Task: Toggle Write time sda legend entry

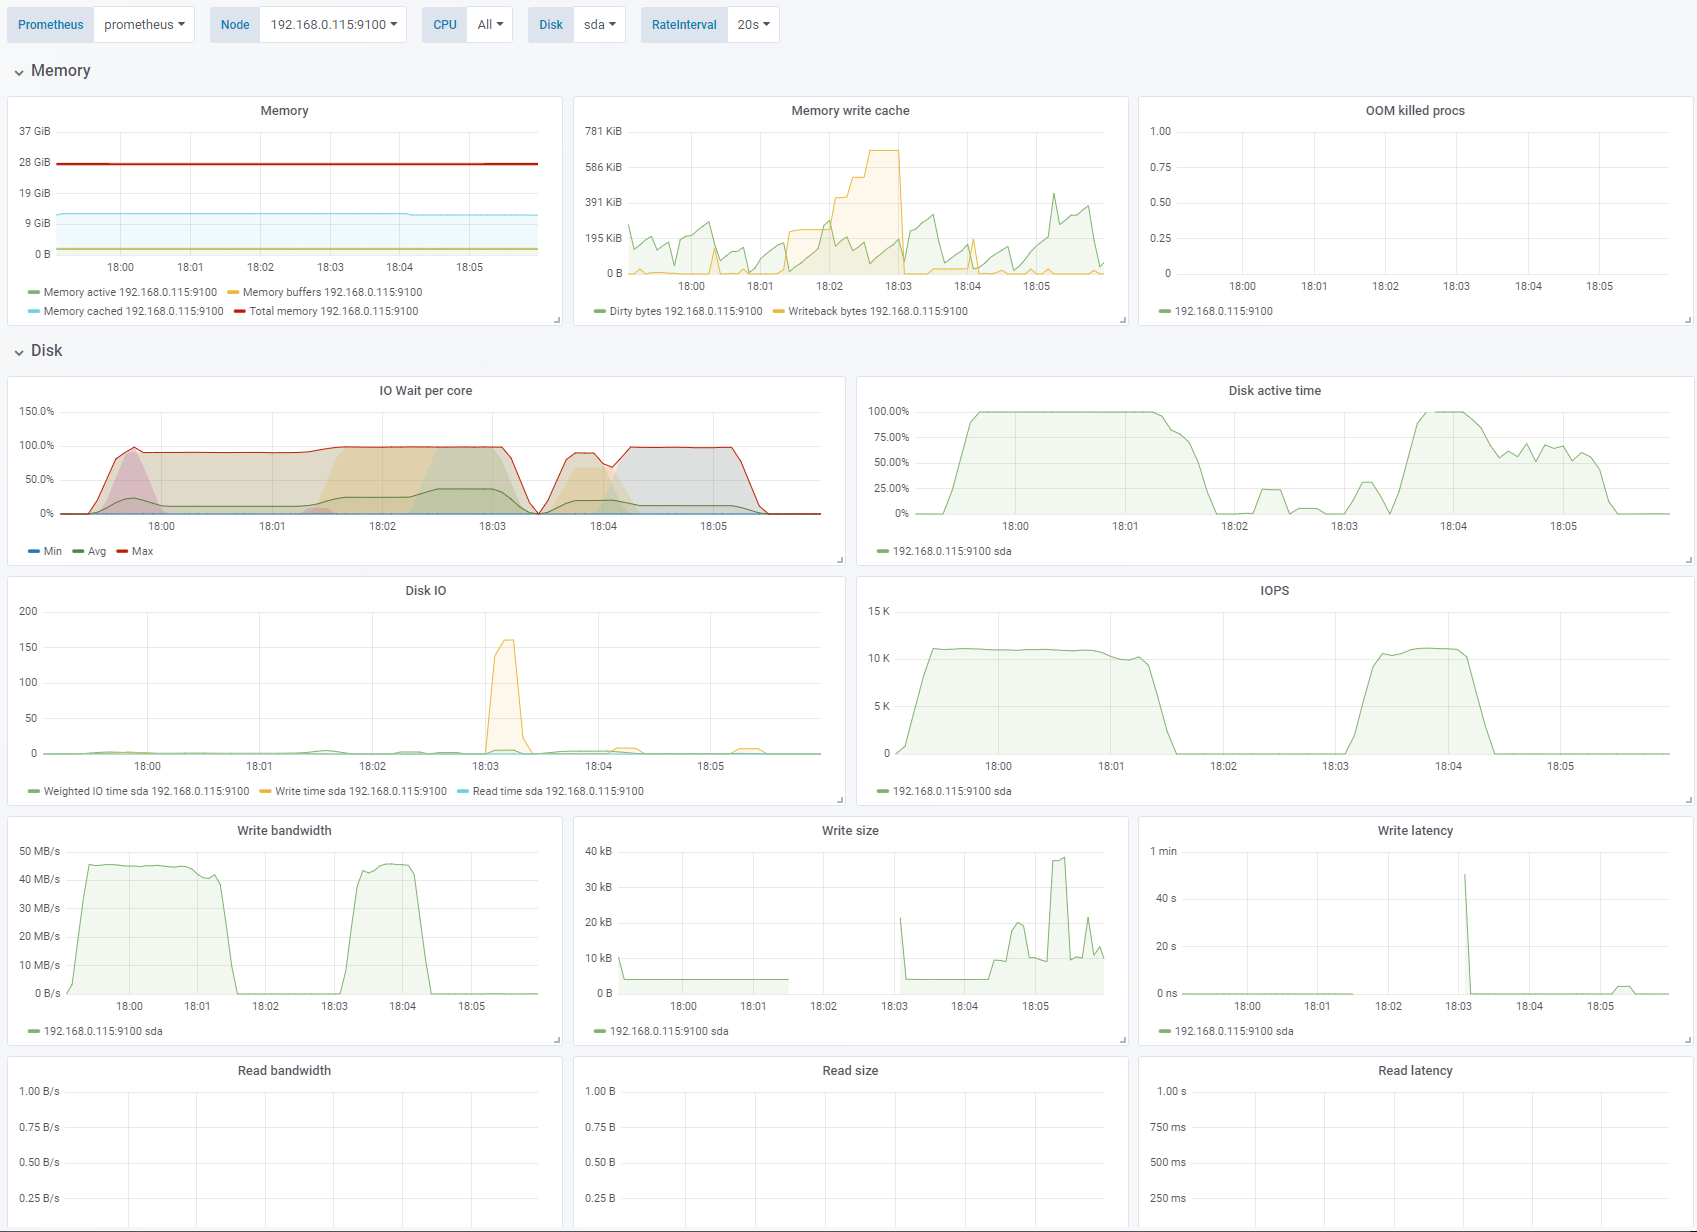Action: (361, 791)
